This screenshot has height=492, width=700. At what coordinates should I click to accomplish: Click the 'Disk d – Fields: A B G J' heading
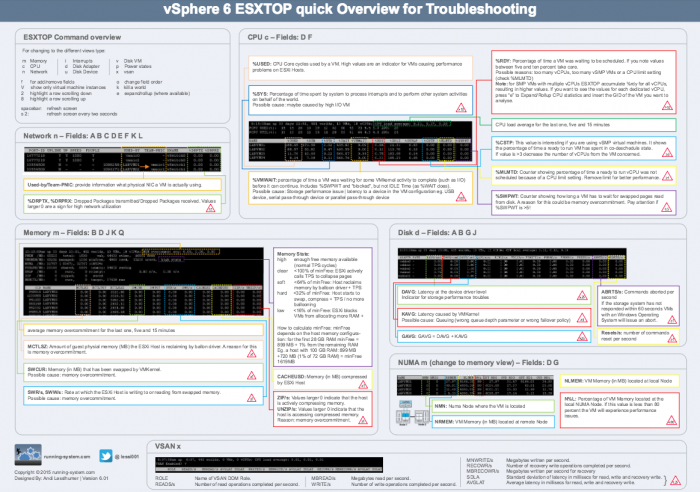[437, 233]
